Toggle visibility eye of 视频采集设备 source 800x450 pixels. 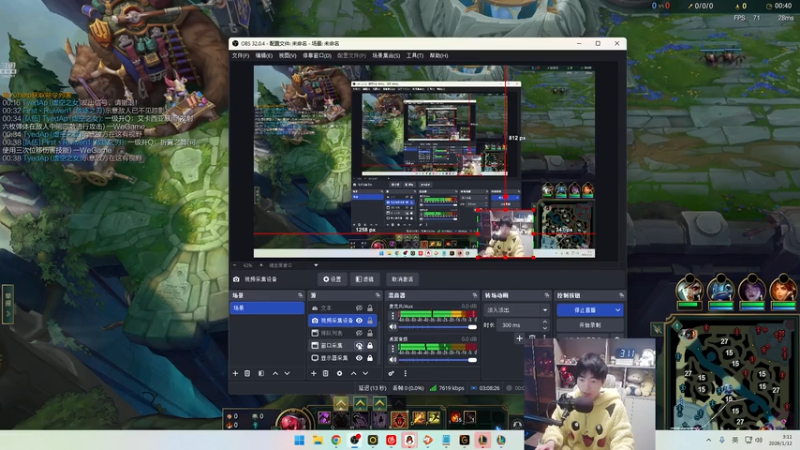(359, 320)
